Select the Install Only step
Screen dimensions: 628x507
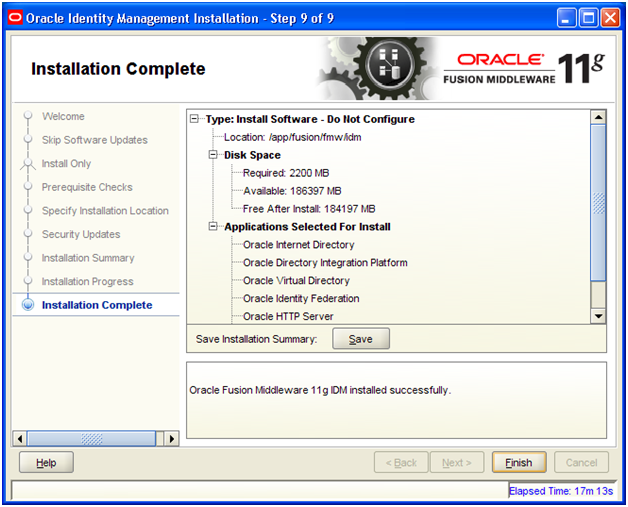tap(66, 163)
